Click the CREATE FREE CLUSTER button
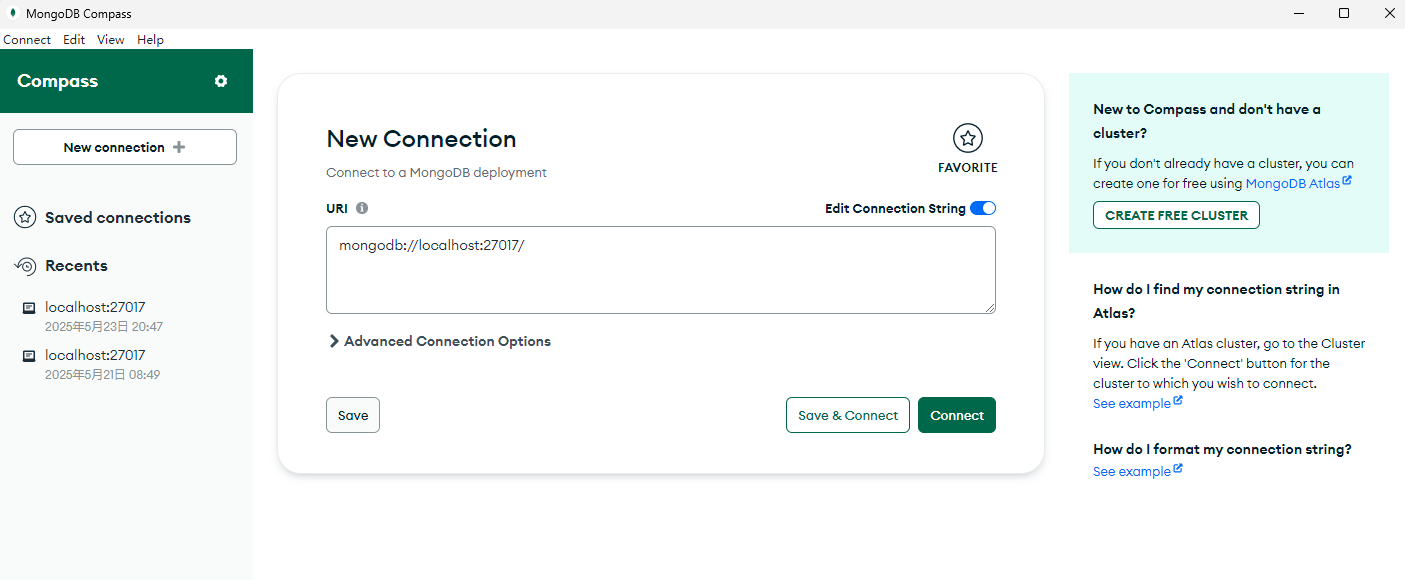 (1176, 215)
